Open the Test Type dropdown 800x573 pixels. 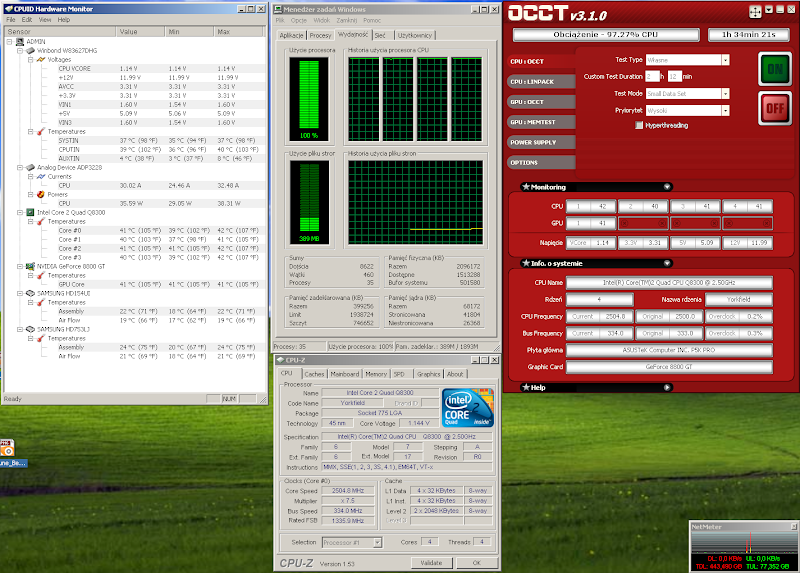click(x=725, y=60)
